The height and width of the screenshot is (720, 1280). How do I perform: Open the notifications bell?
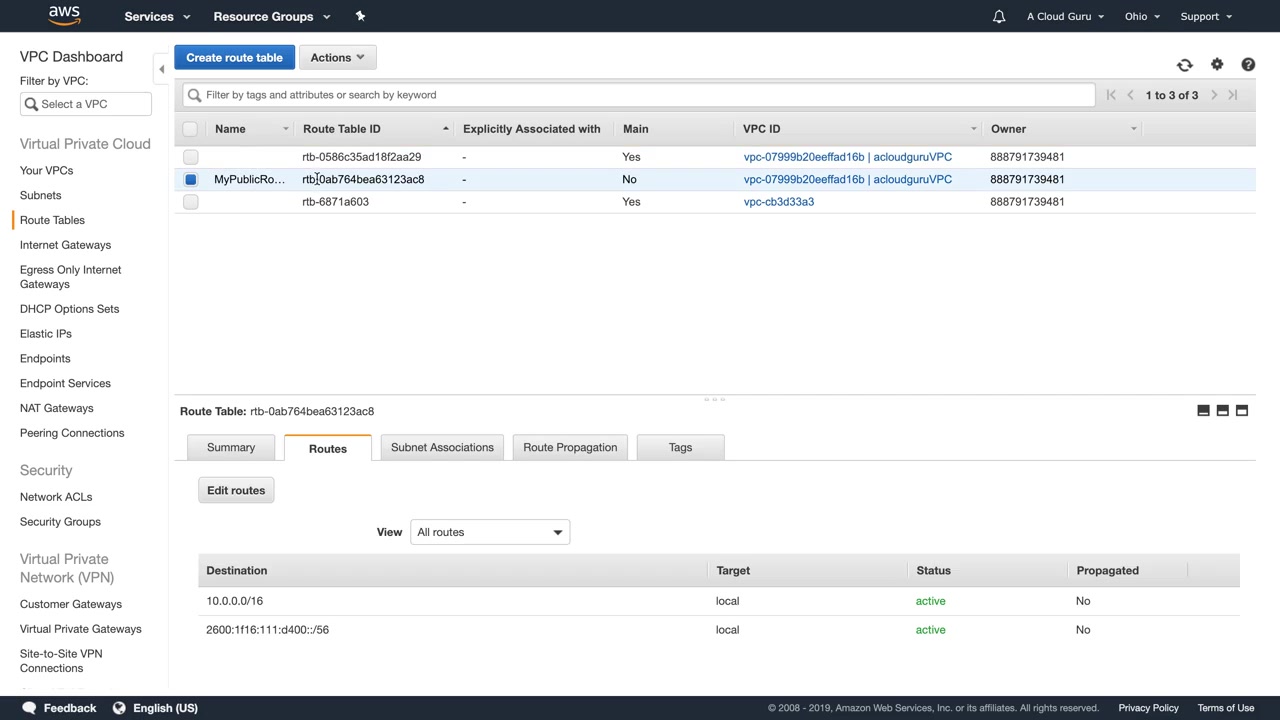(x=998, y=16)
